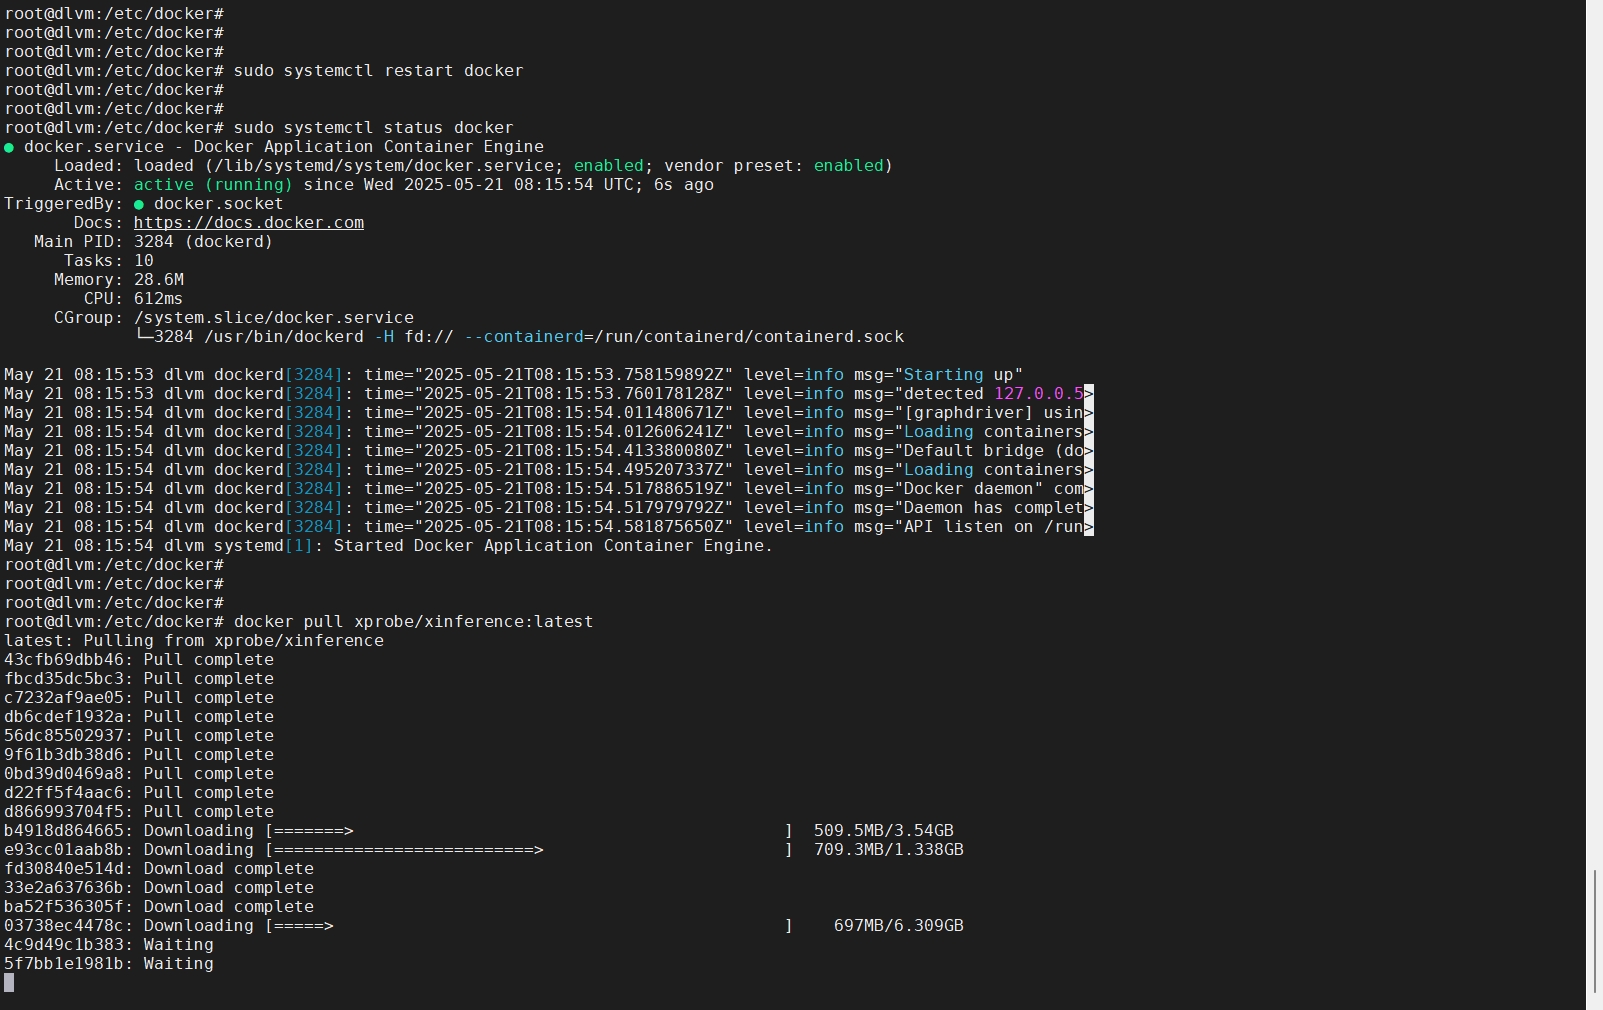Click the 4c9d49c1b383 Waiting layer line

108,945
